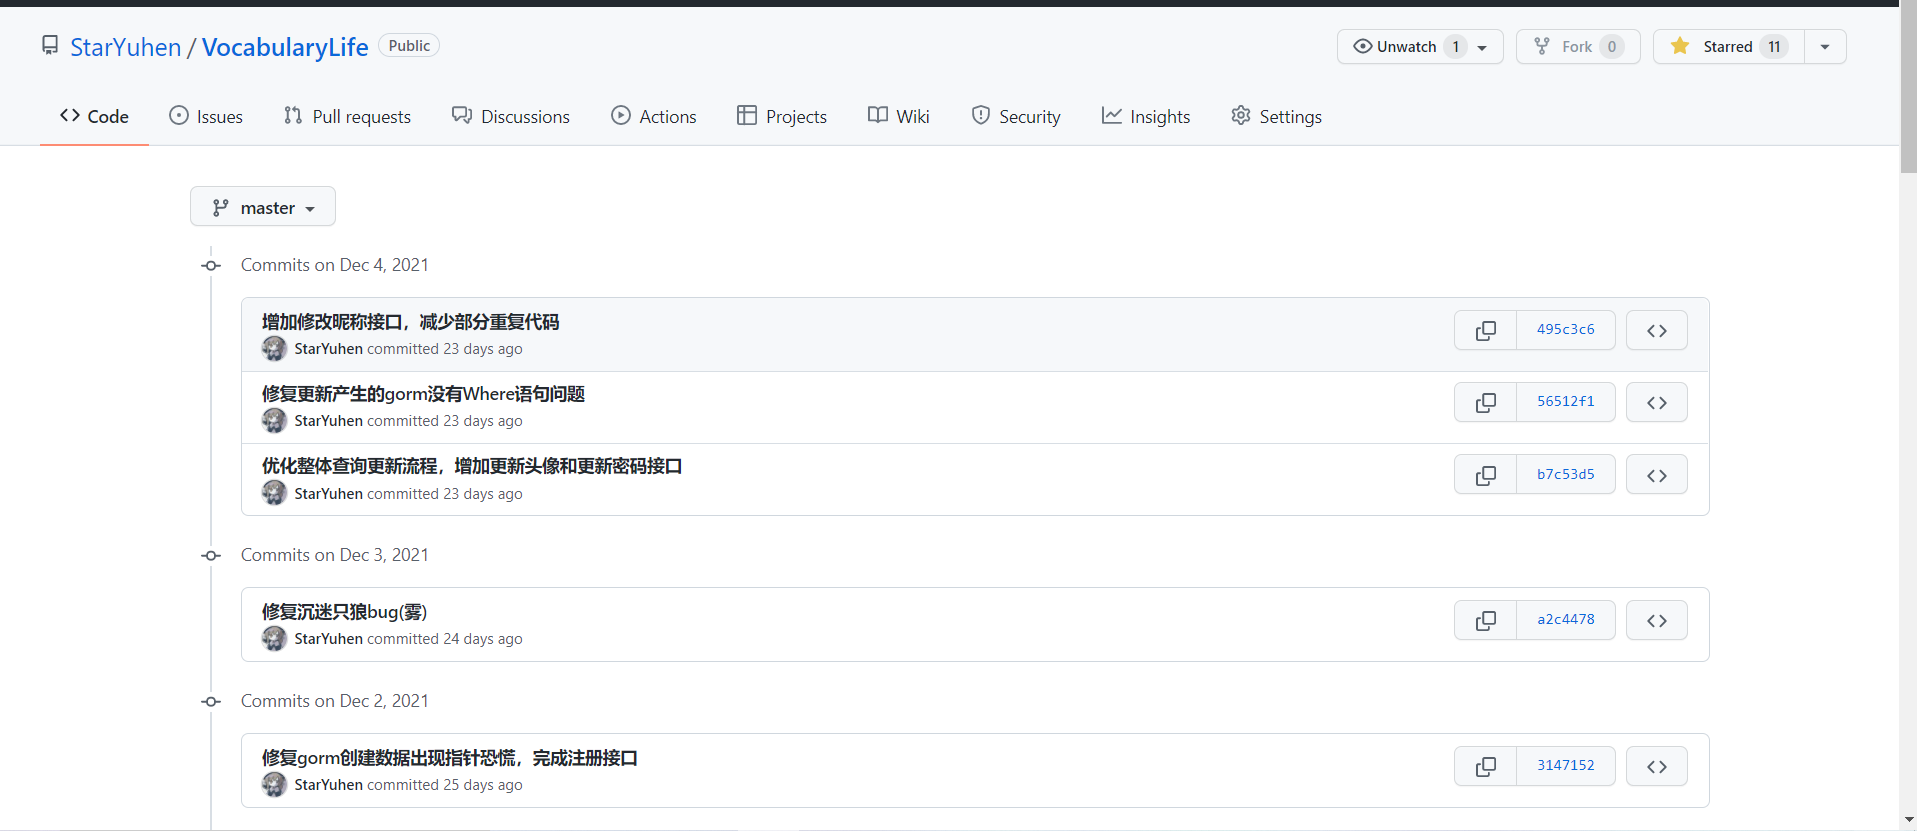Click StarYuhen avatar on 3147152 commit row
The image size is (1917, 831).
tap(274, 785)
